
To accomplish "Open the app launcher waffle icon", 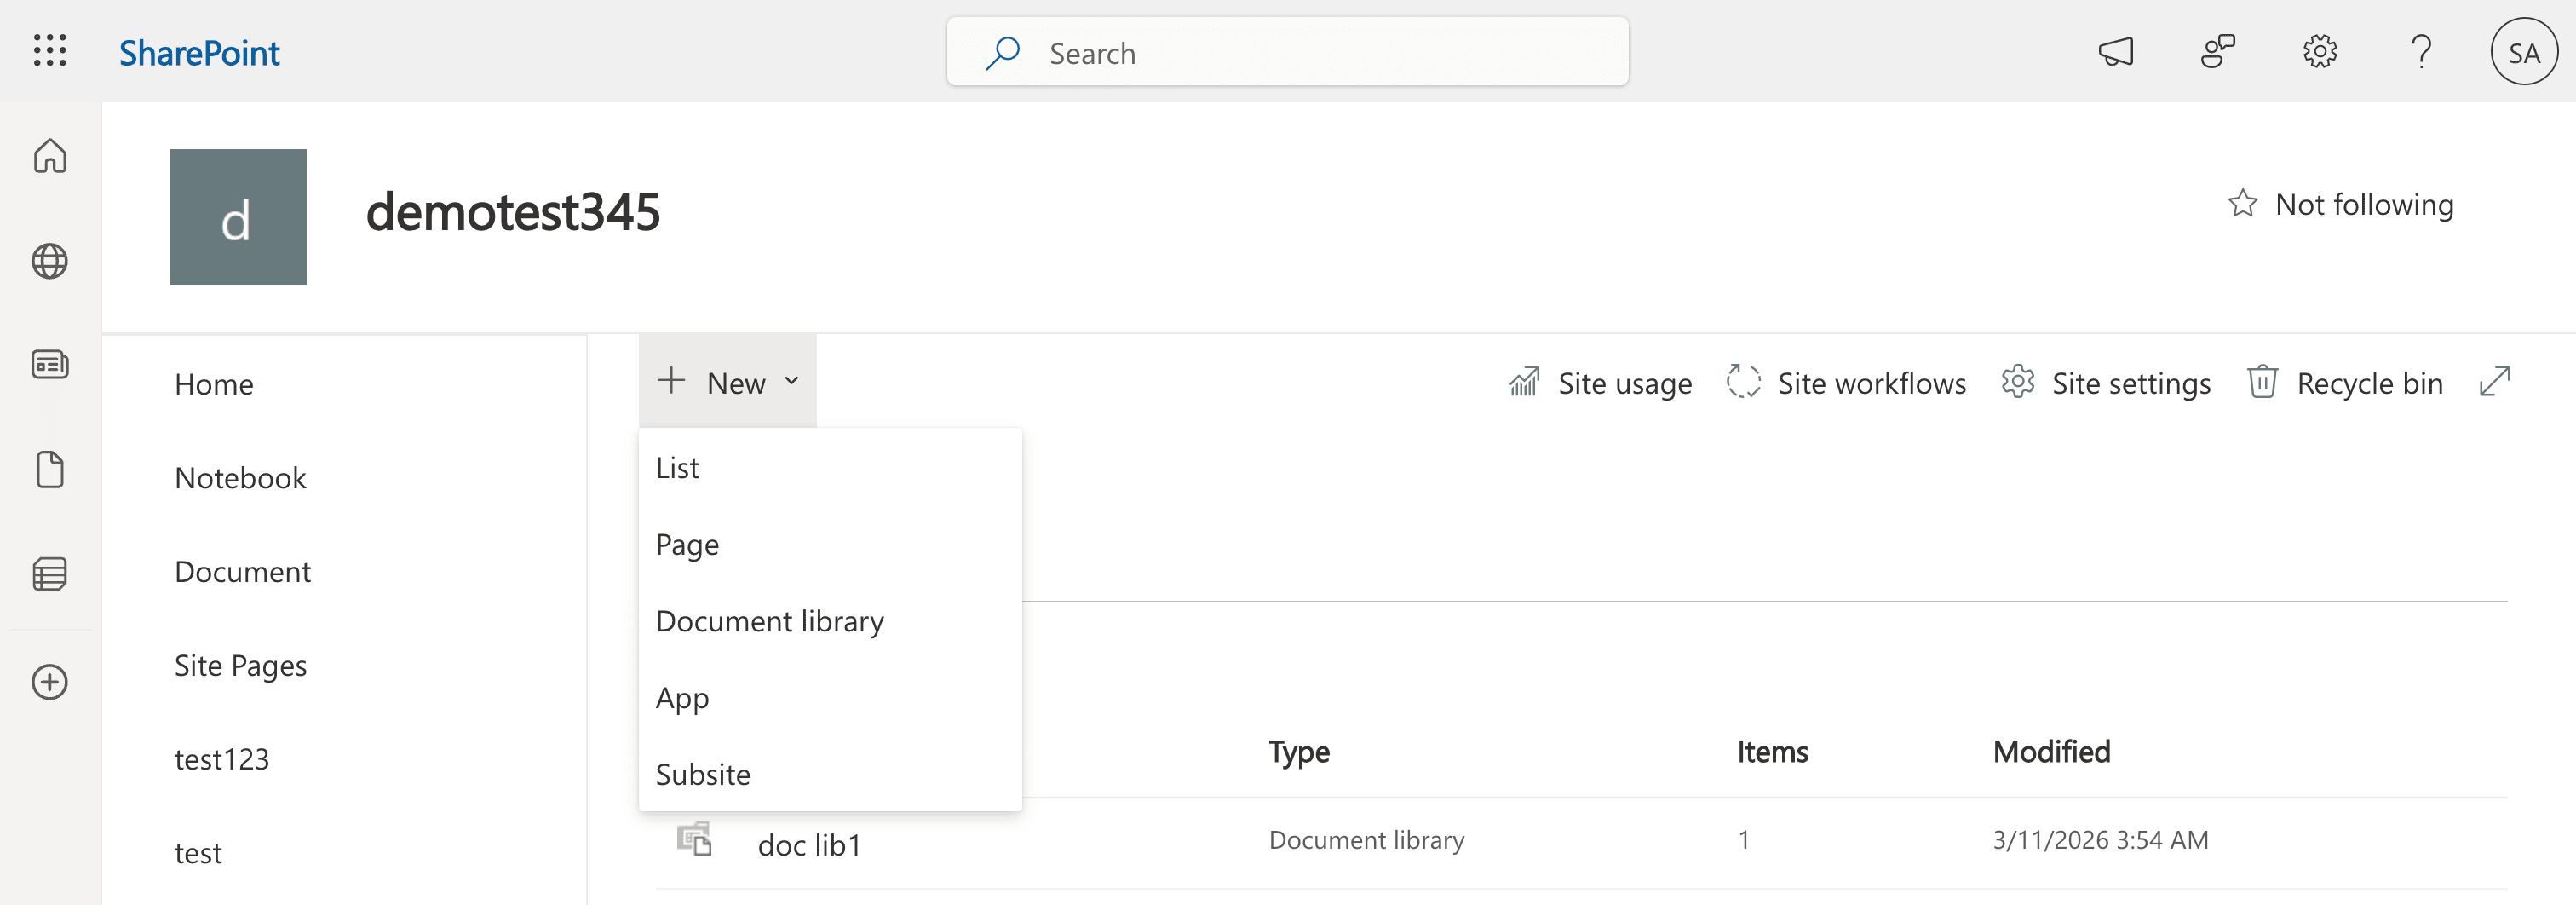I will (x=48, y=51).
